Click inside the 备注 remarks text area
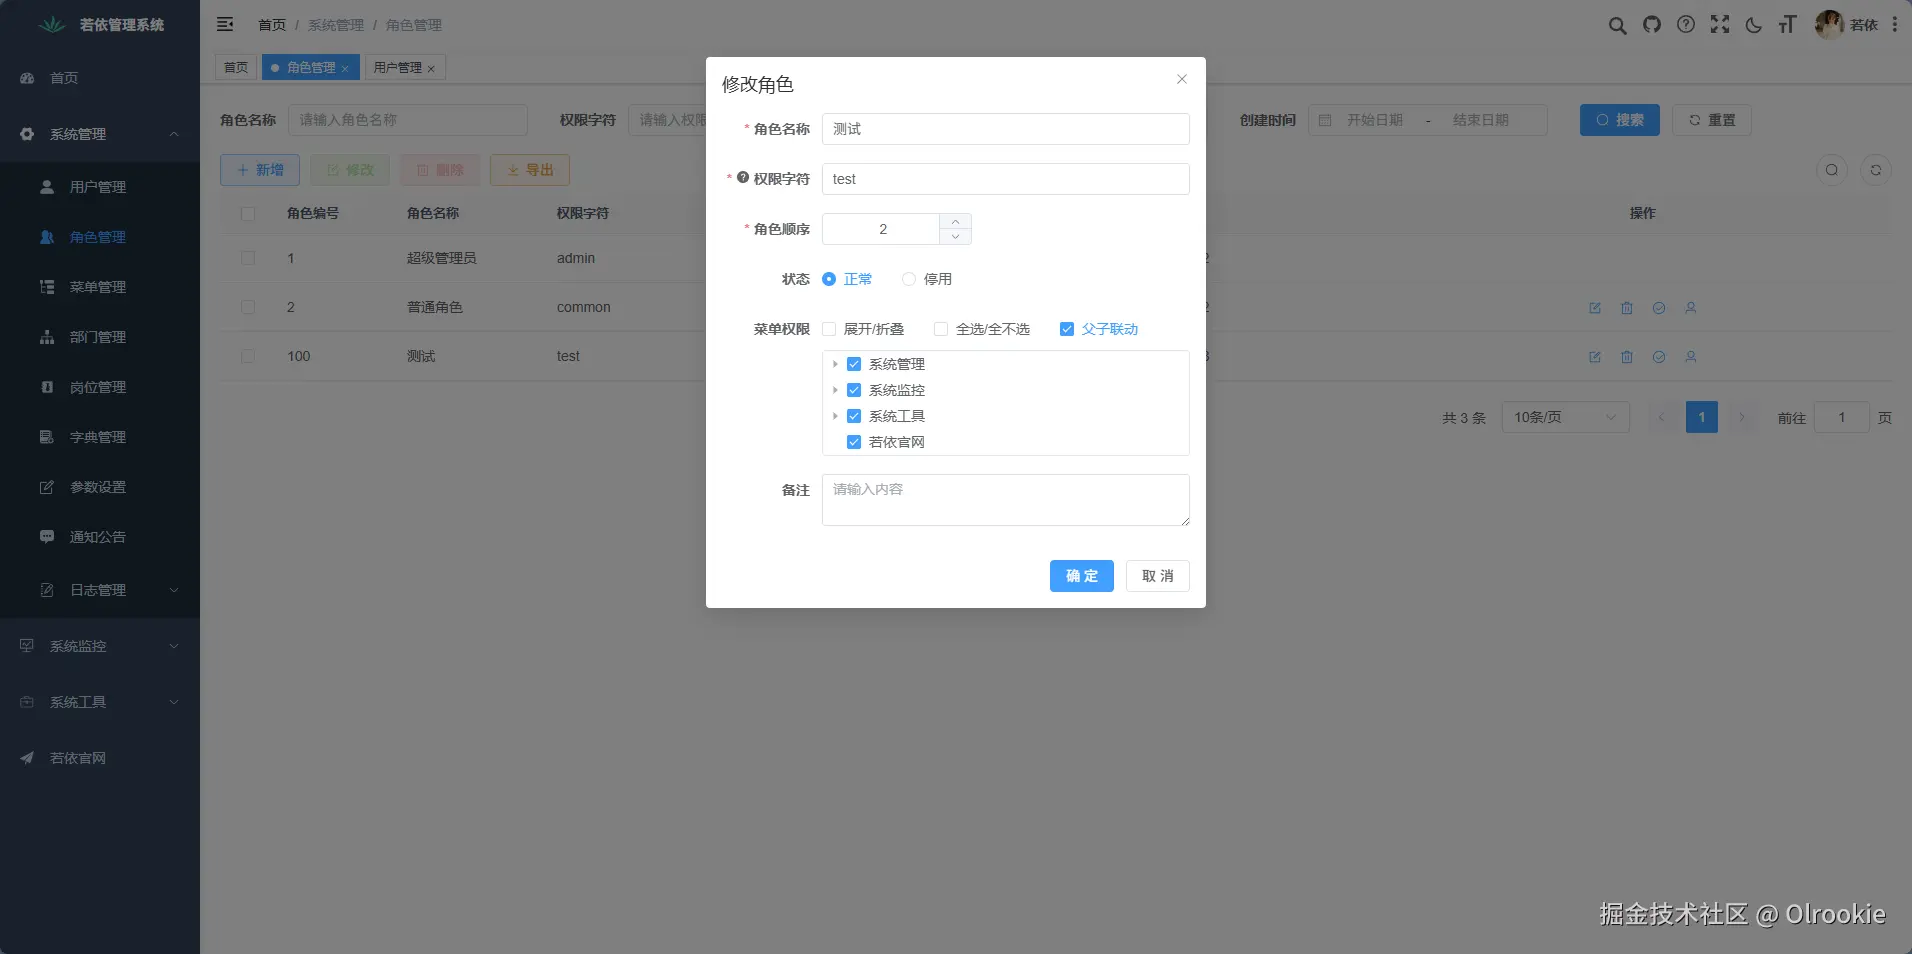 [x=1004, y=500]
